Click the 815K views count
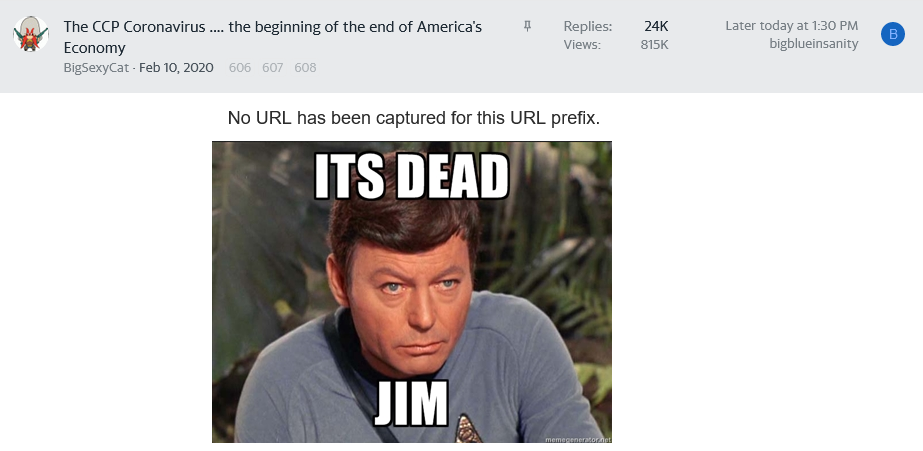The image size is (923, 451). [x=655, y=45]
